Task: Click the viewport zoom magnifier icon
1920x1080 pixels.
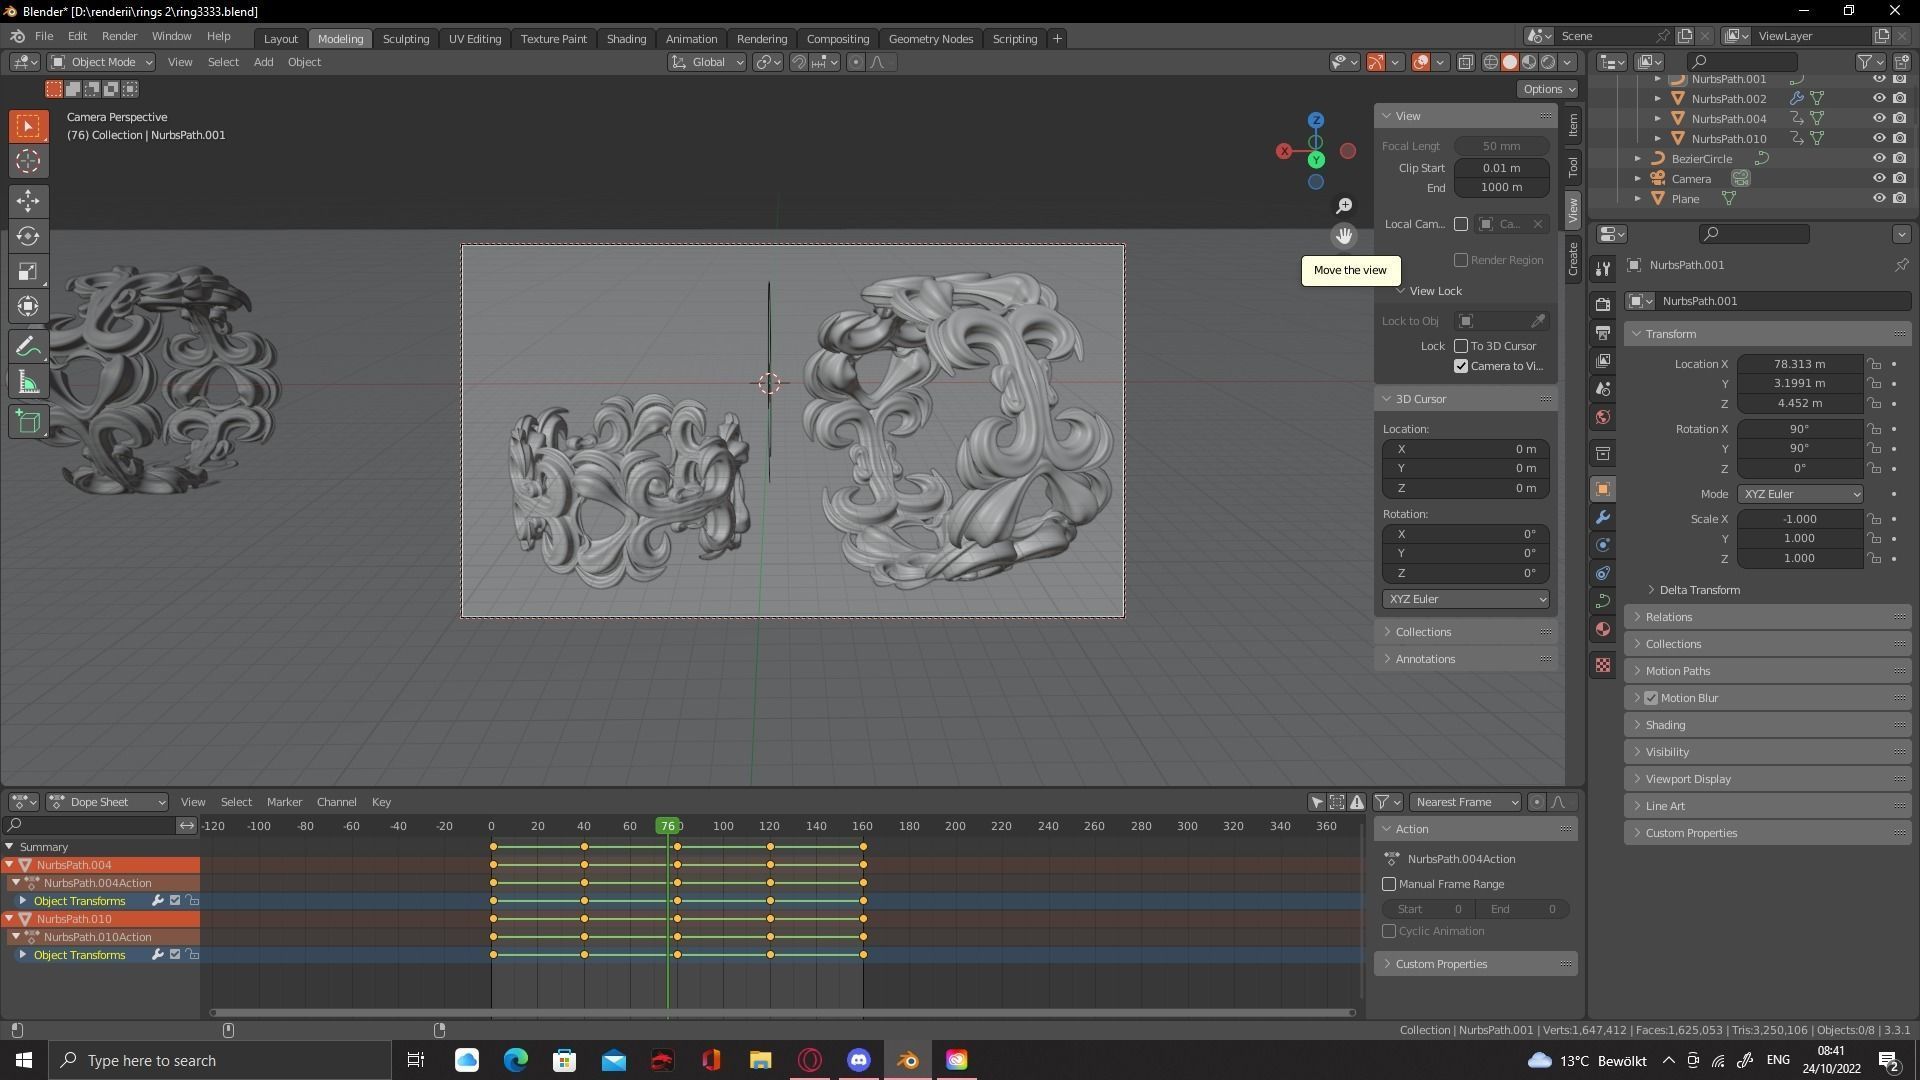Action: click(x=1344, y=205)
